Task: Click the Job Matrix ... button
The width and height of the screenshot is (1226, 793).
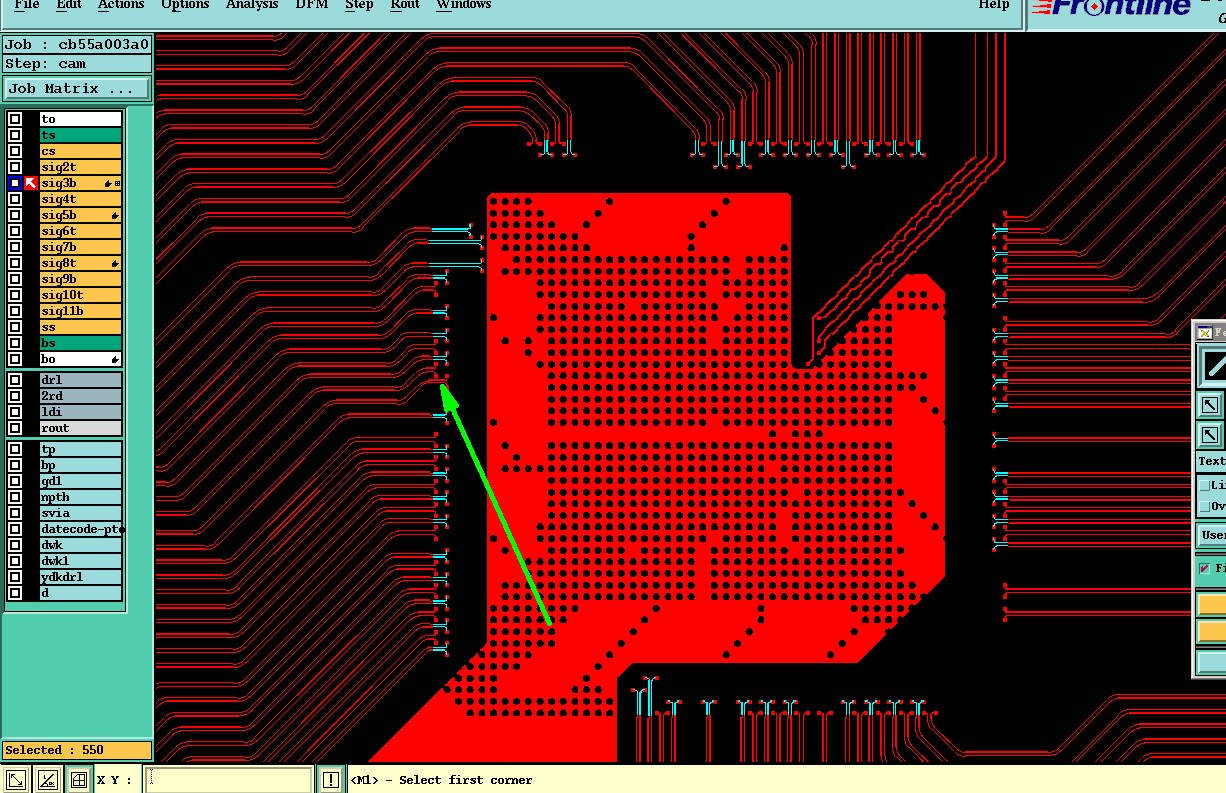Action: [77, 89]
